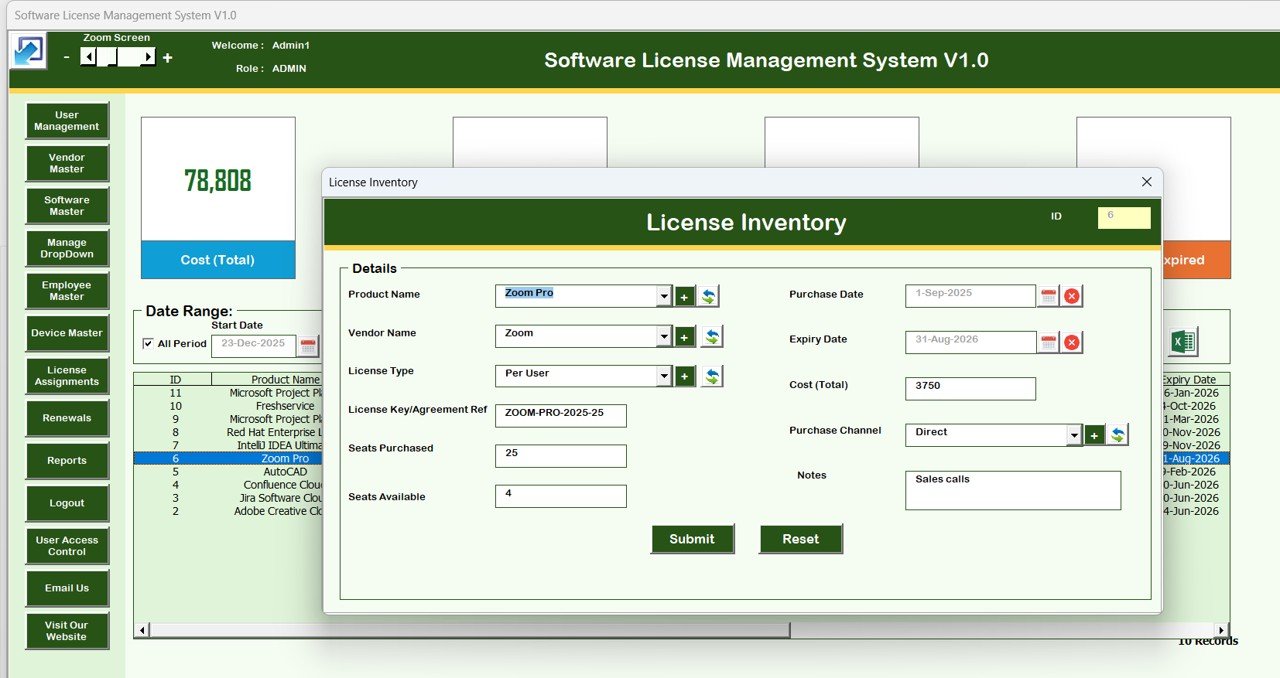Open the Renewals sidebar menu
Image resolution: width=1280 pixels, height=678 pixels.
(x=67, y=418)
